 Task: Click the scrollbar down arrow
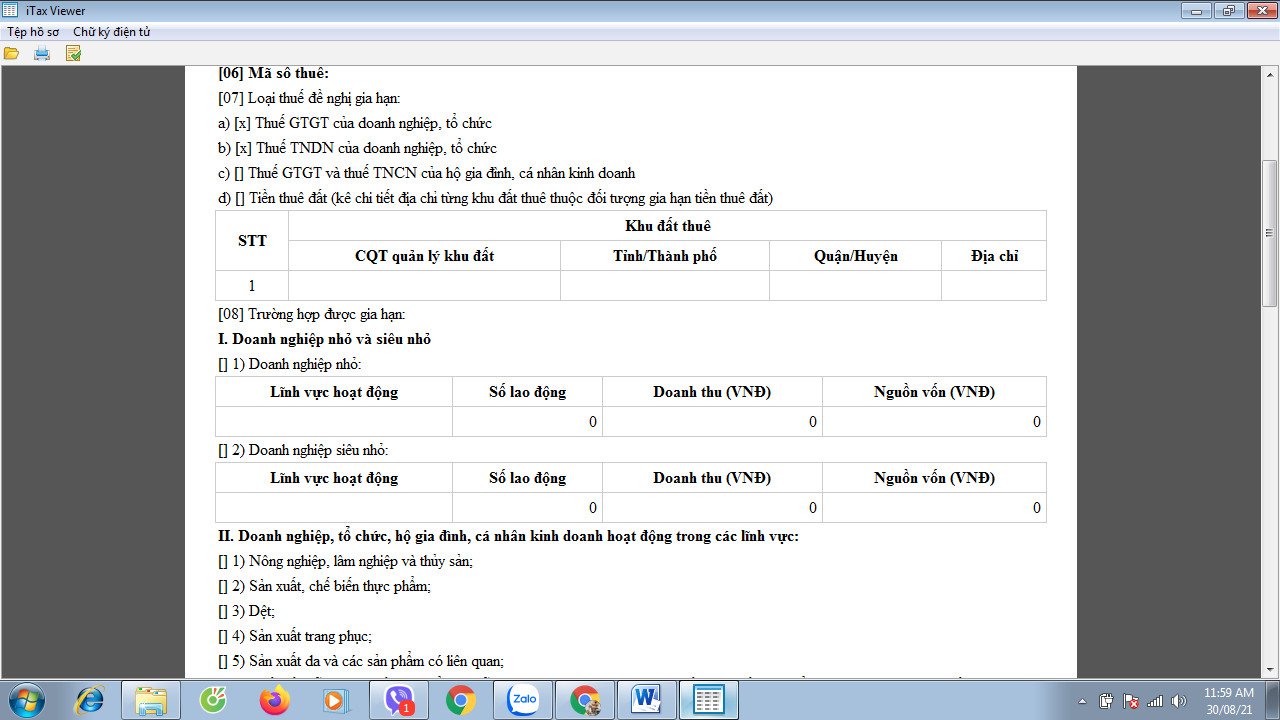[1270, 668]
